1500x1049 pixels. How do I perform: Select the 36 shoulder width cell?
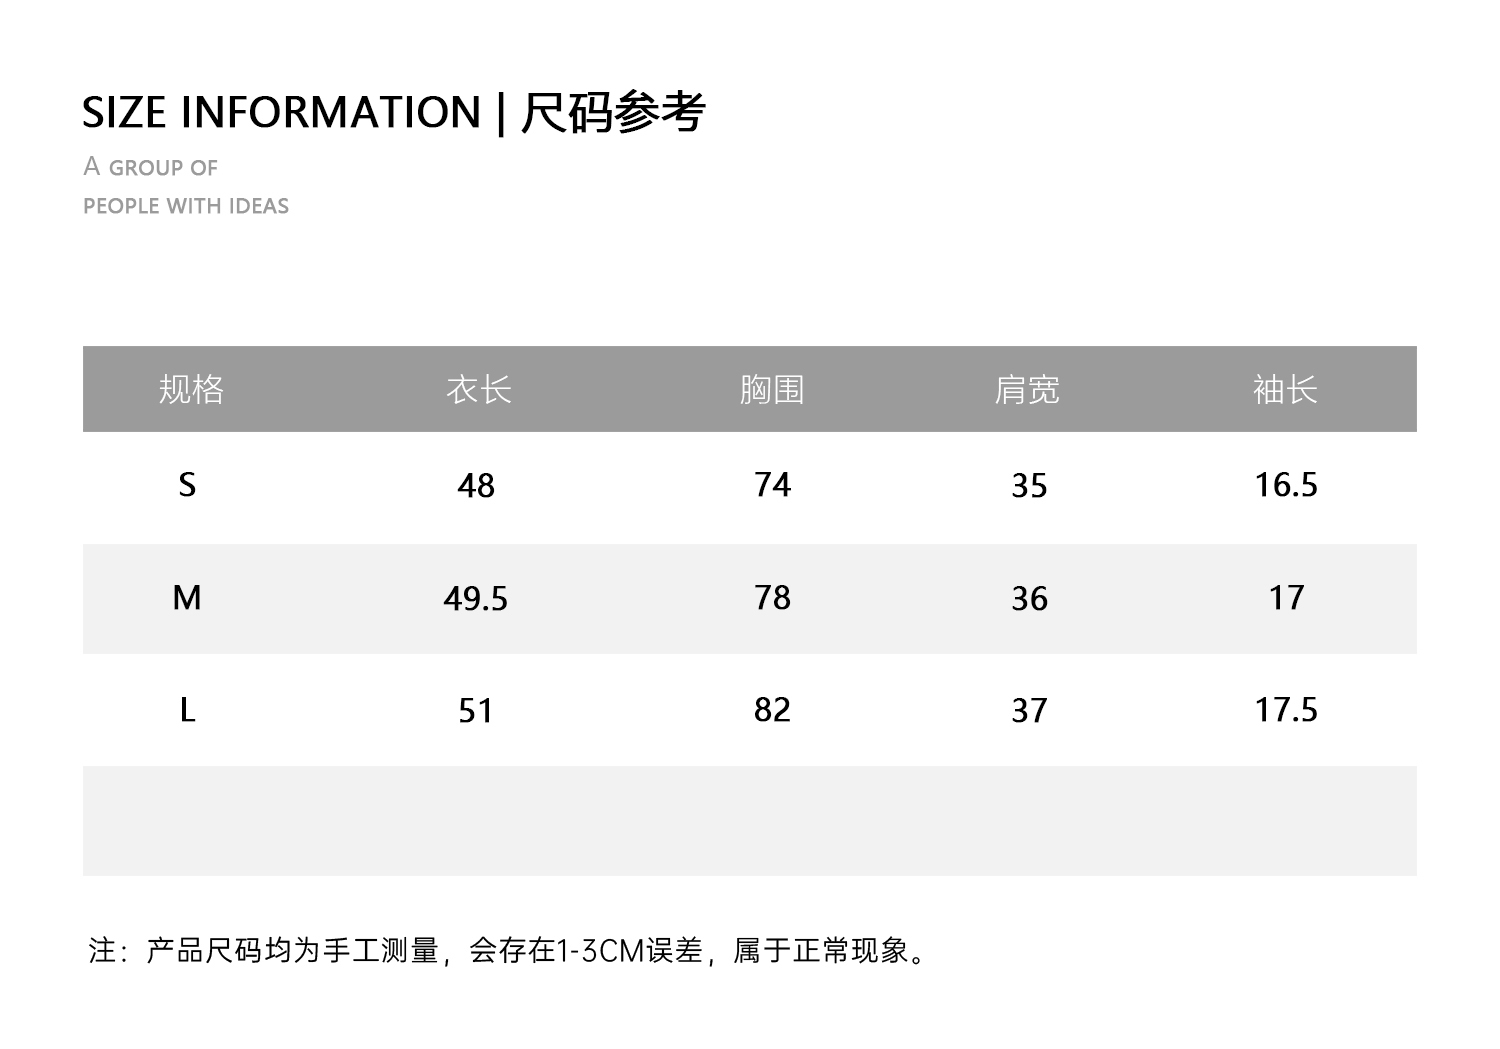tap(1029, 599)
